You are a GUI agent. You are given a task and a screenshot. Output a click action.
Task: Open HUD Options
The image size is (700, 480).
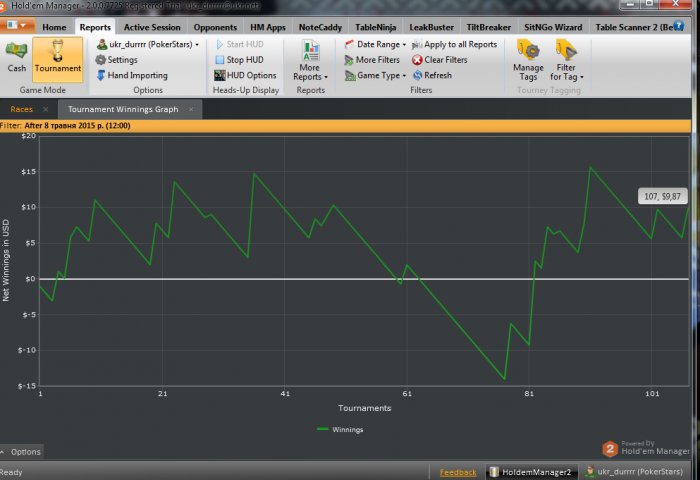(x=245, y=75)
